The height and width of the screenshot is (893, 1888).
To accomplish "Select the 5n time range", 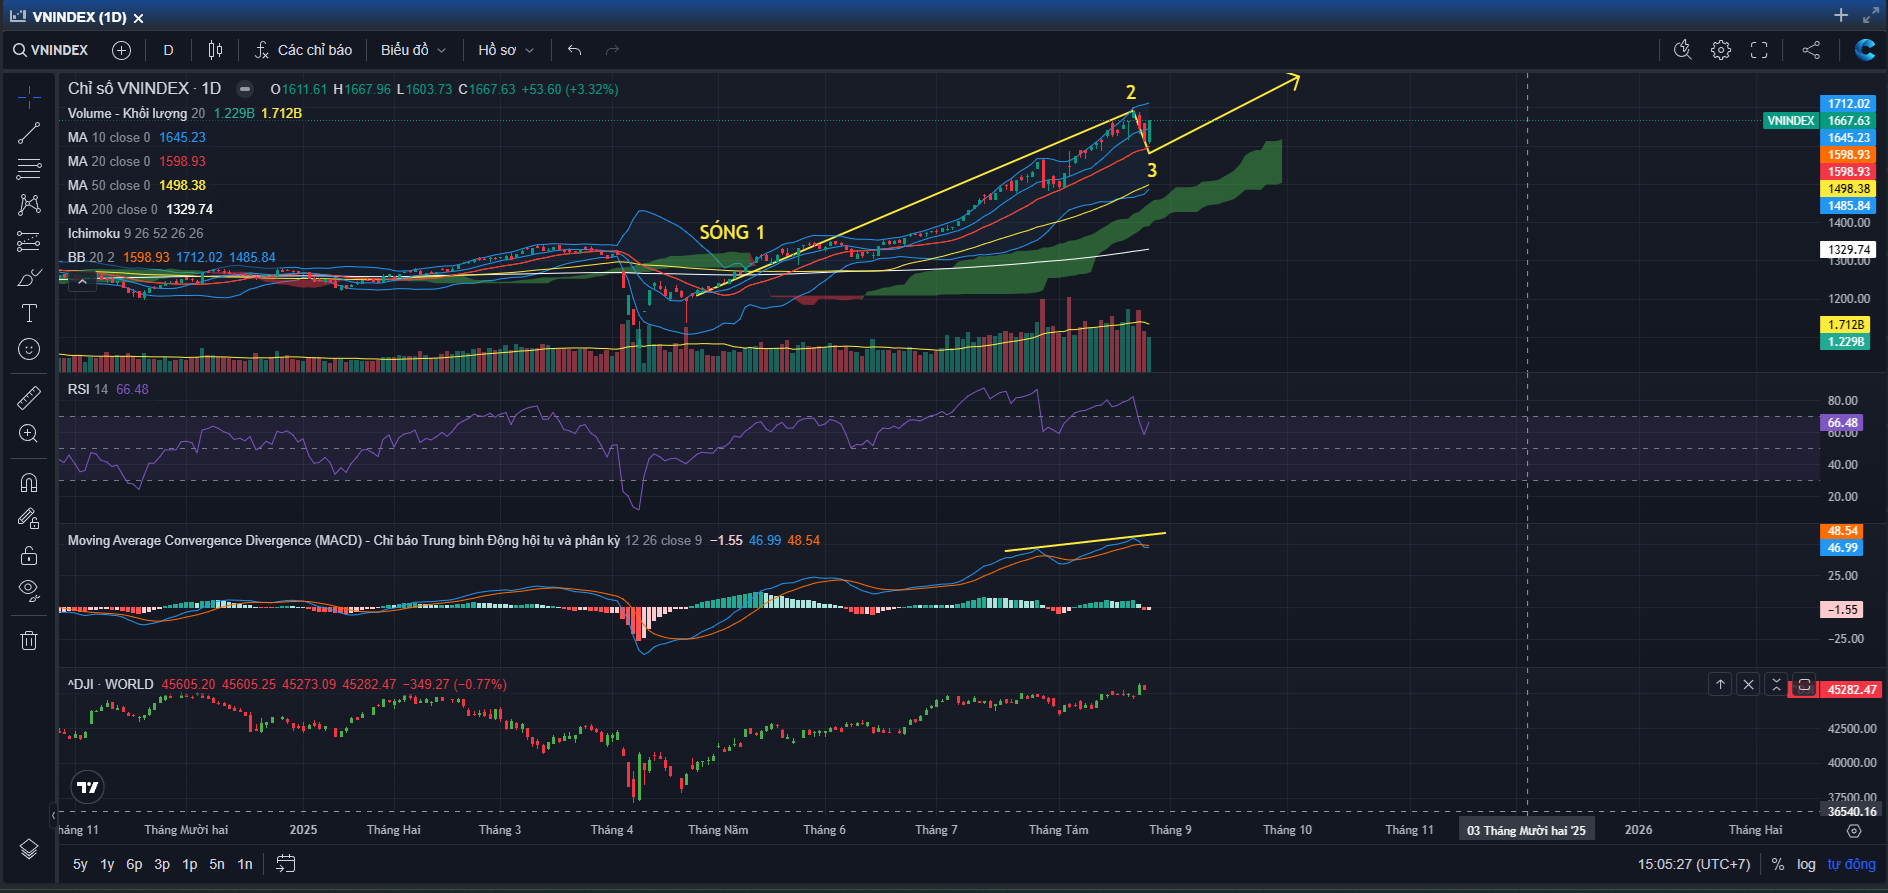I will pyautogui.click(x=217, y=864).
